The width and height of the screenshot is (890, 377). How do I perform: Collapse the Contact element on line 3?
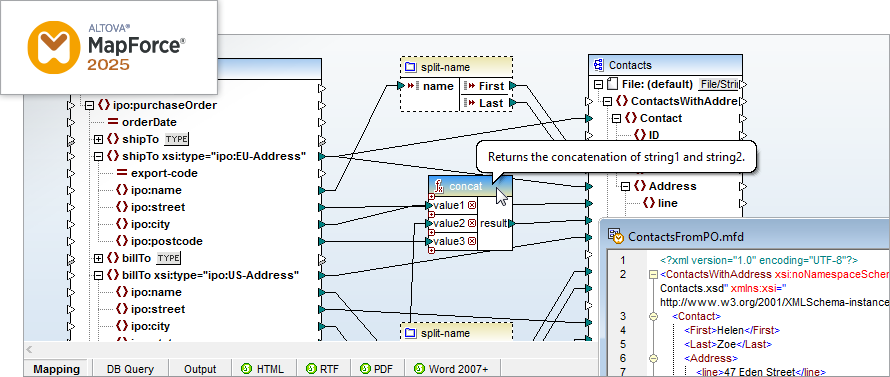coord(653,316)
